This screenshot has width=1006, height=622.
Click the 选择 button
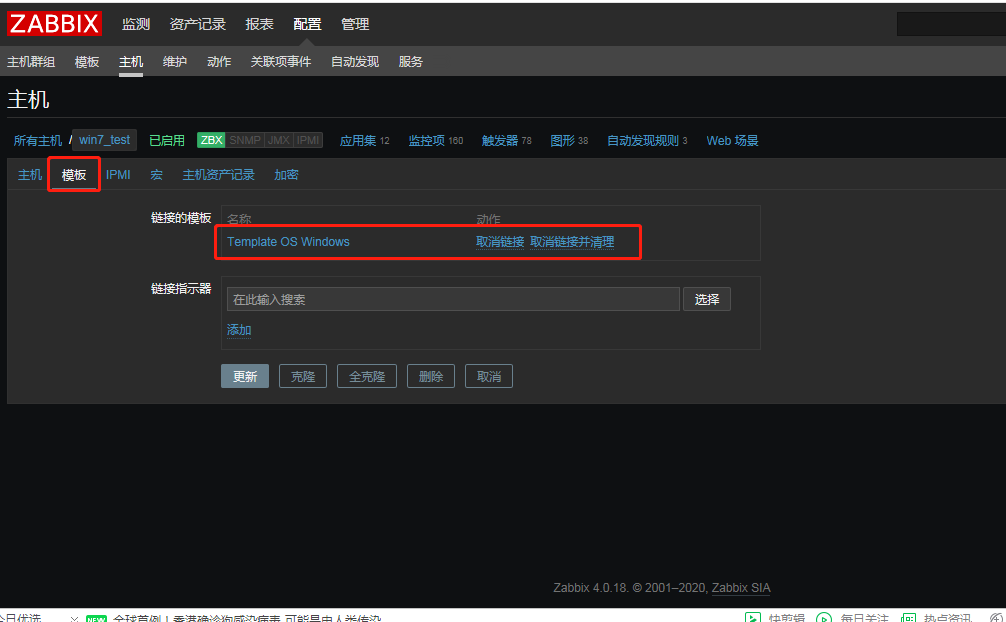pos(706,299)
